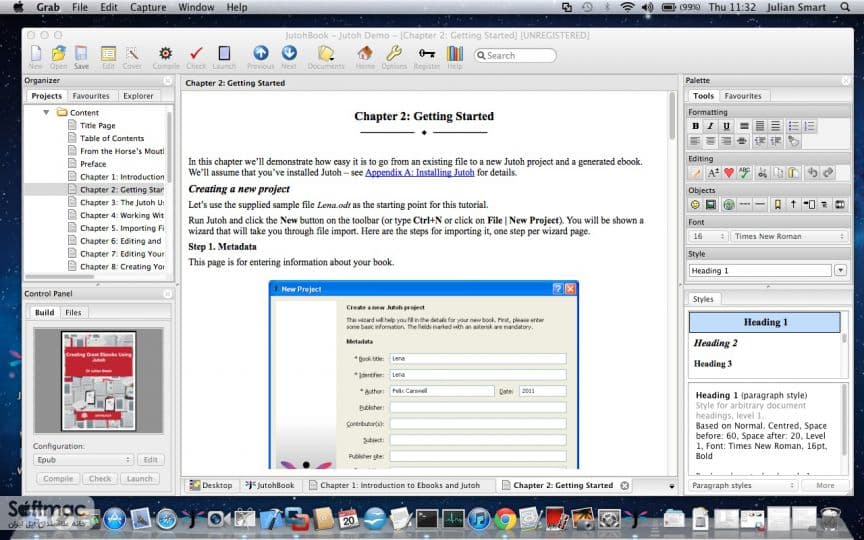The width and height of the screenshot is (864, 540).
Task: Click the Compile gear icon in toolbar
Action: [x=165, y=53]
